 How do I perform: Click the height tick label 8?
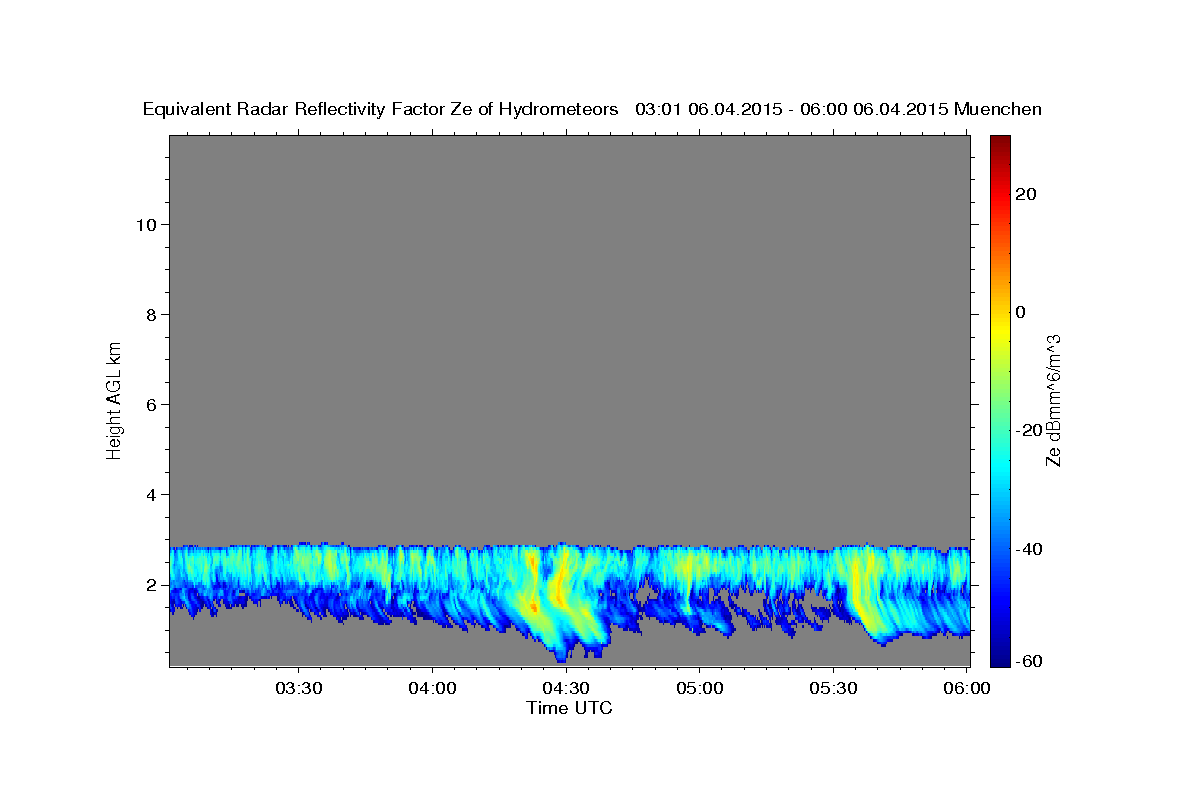(152, 315)
